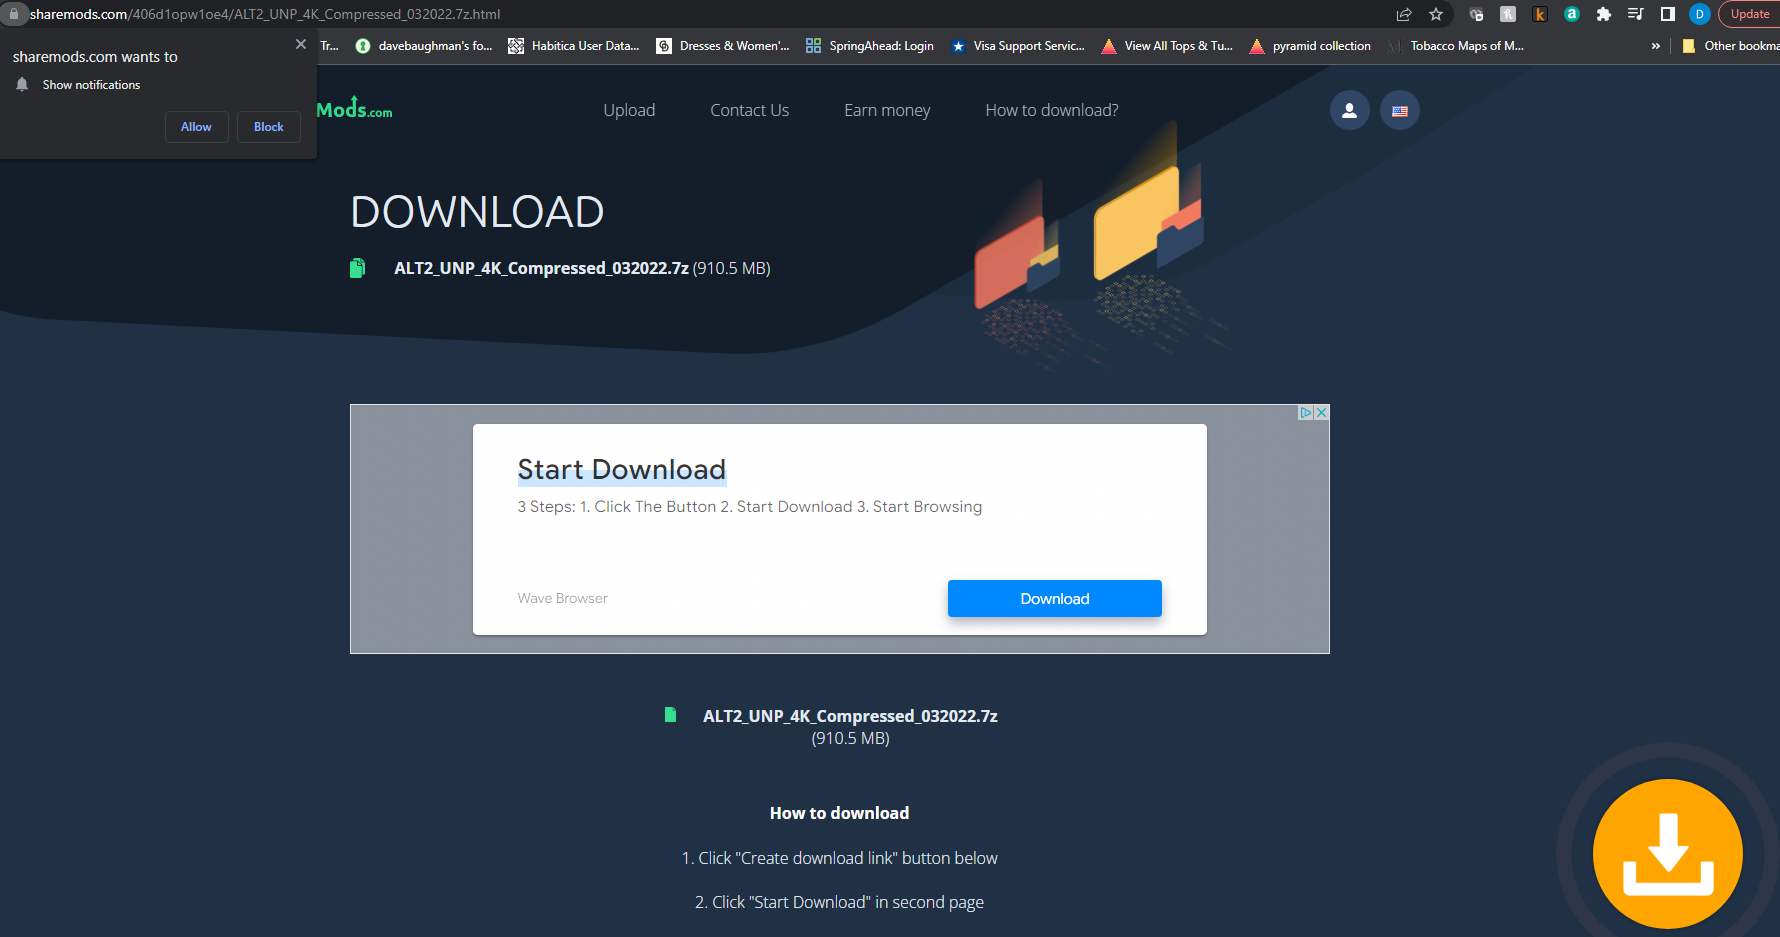Click the ad's blue Download button

tap(1054, 598)
